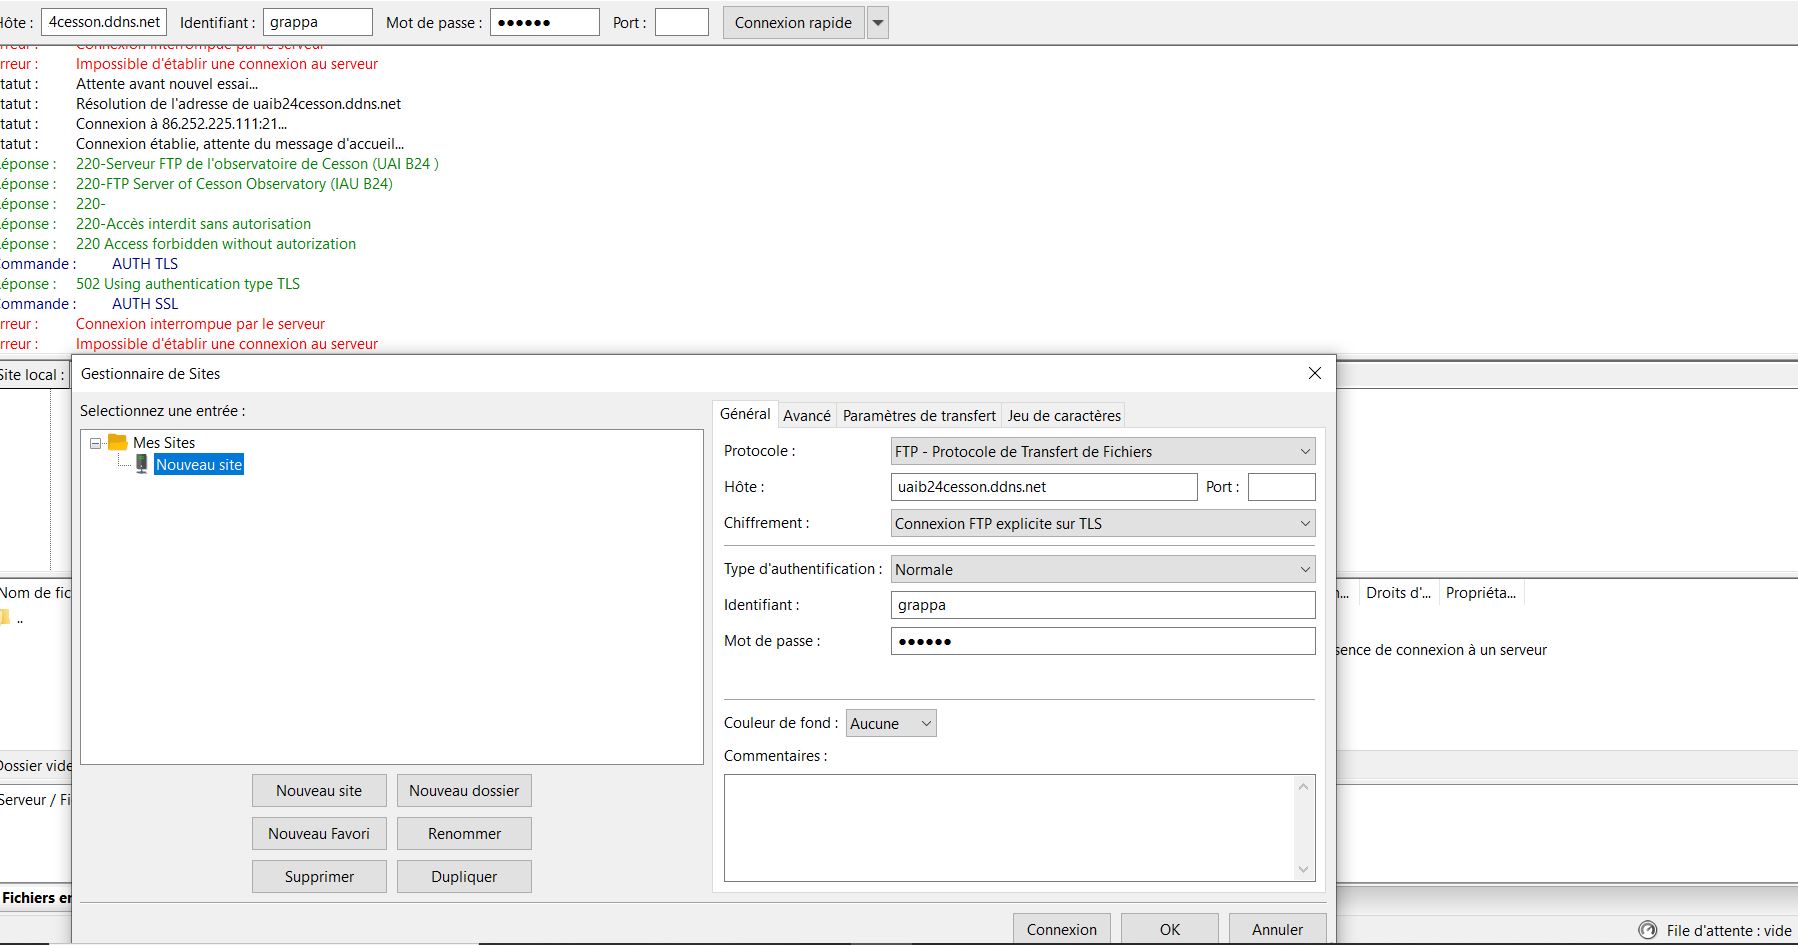
Task: Click the File d'attente status icon
Action: [1647, 930]
